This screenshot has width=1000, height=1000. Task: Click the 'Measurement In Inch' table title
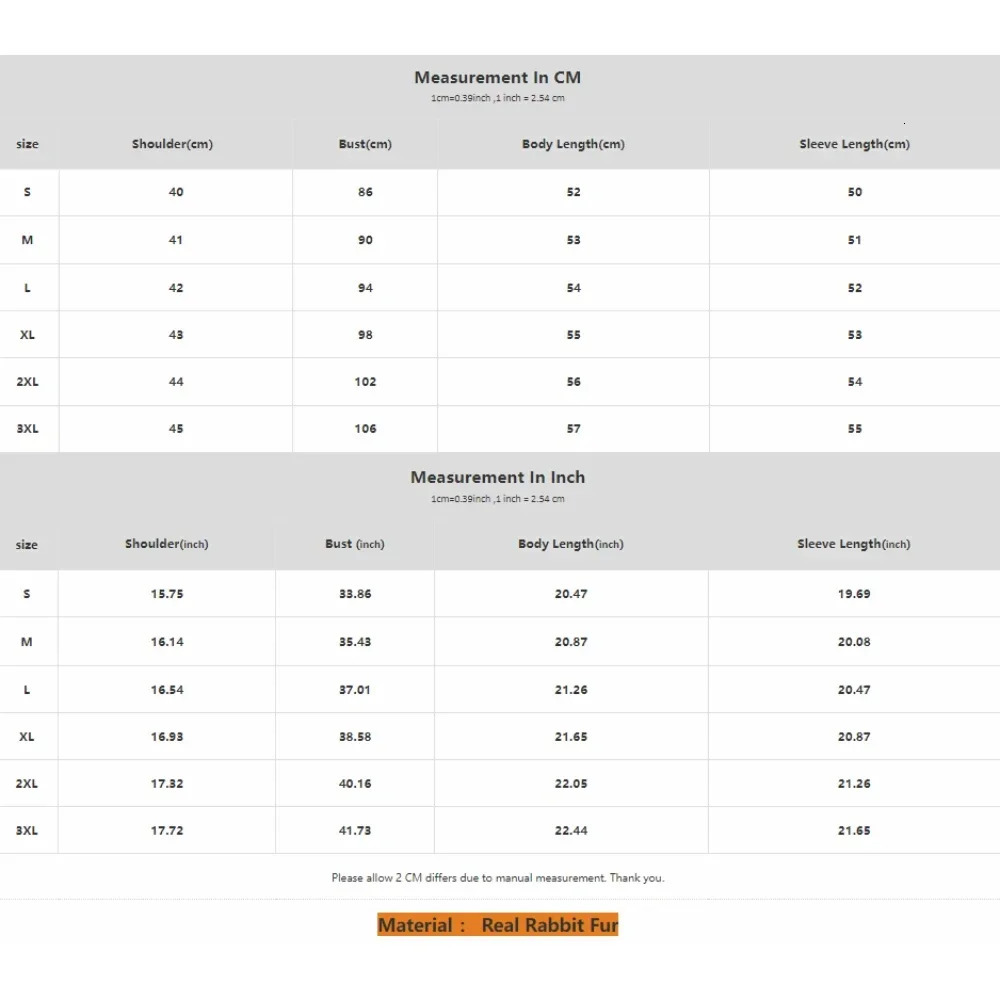click(x=497, y=478)
